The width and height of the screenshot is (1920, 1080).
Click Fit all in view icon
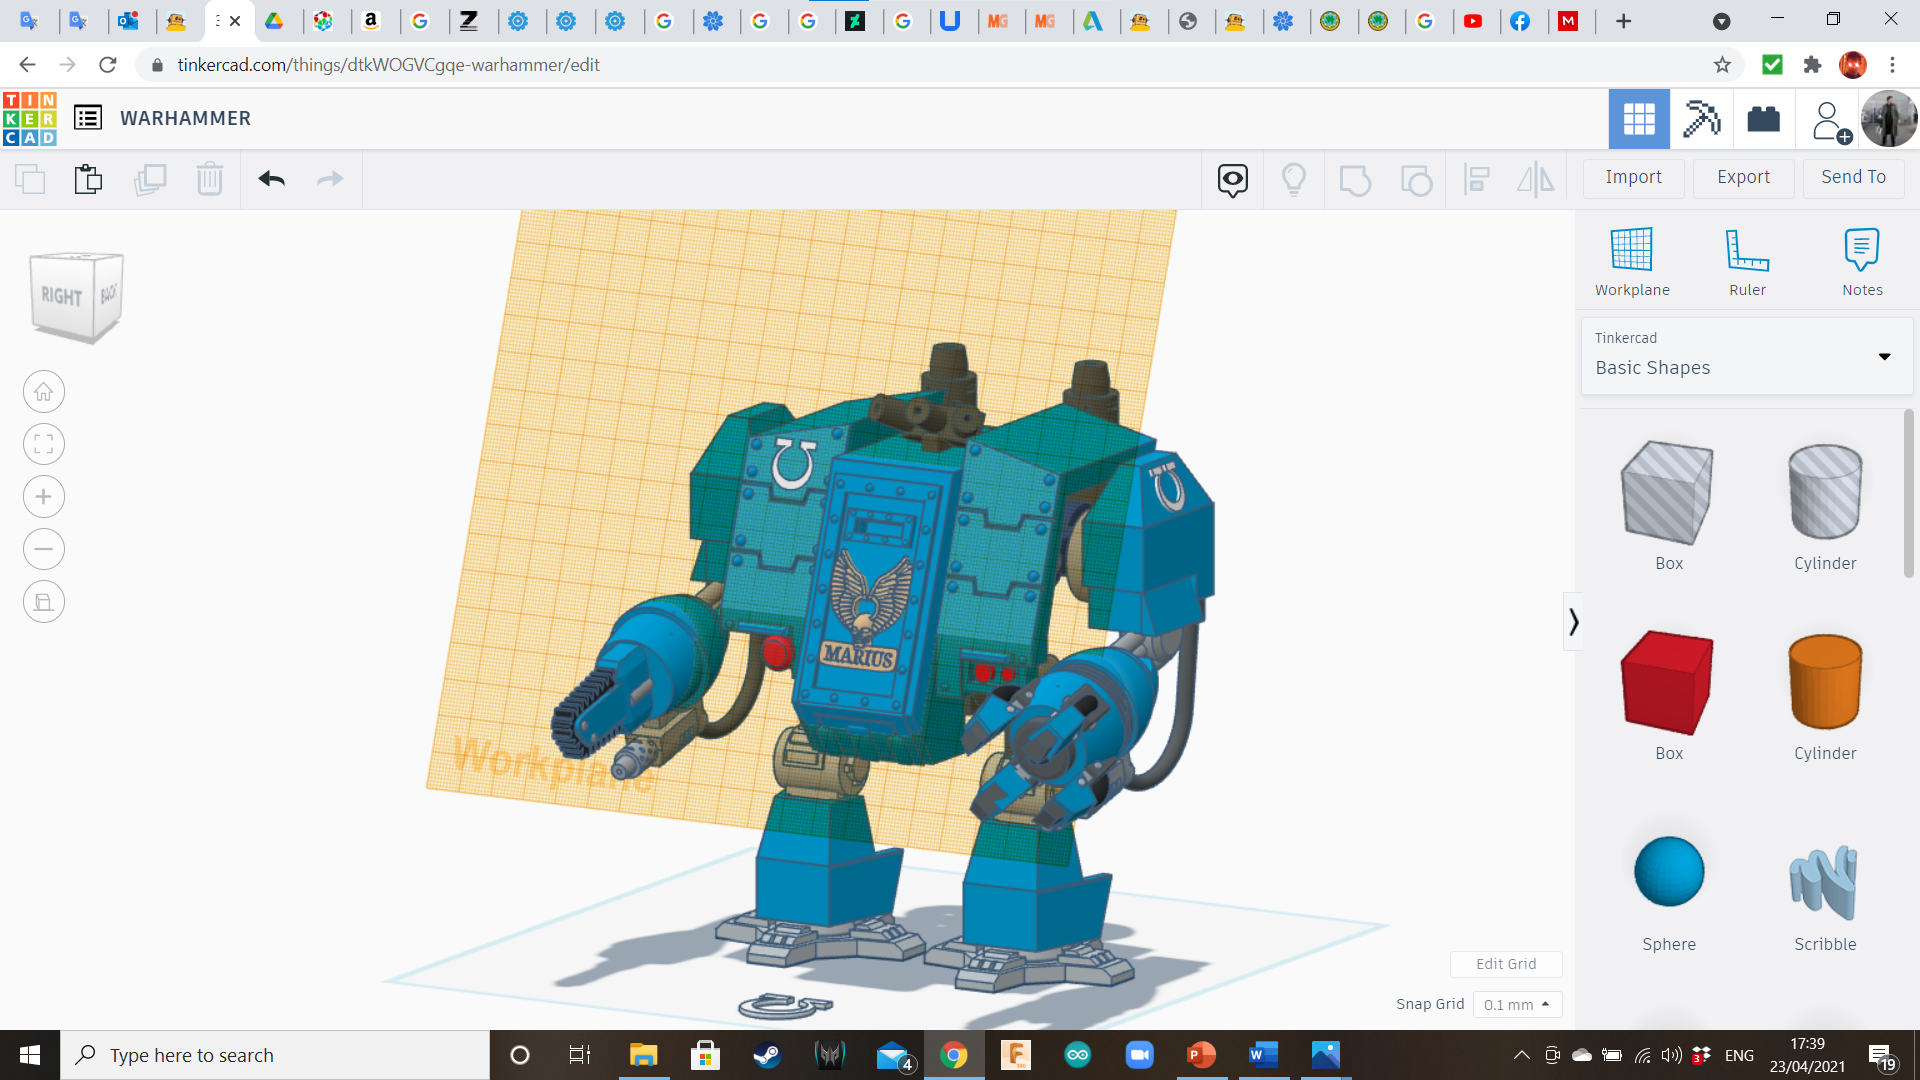tap(44, 444)
